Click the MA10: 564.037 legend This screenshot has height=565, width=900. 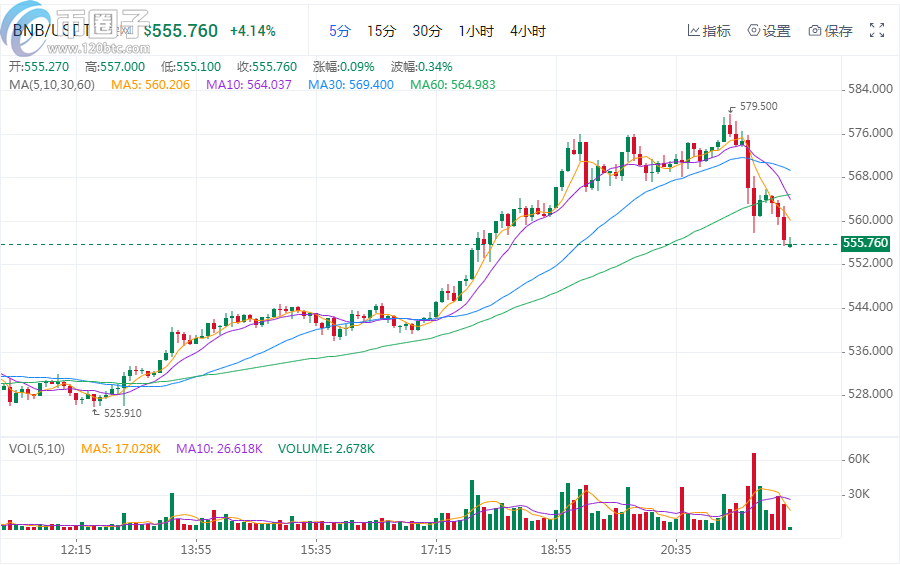249,85
